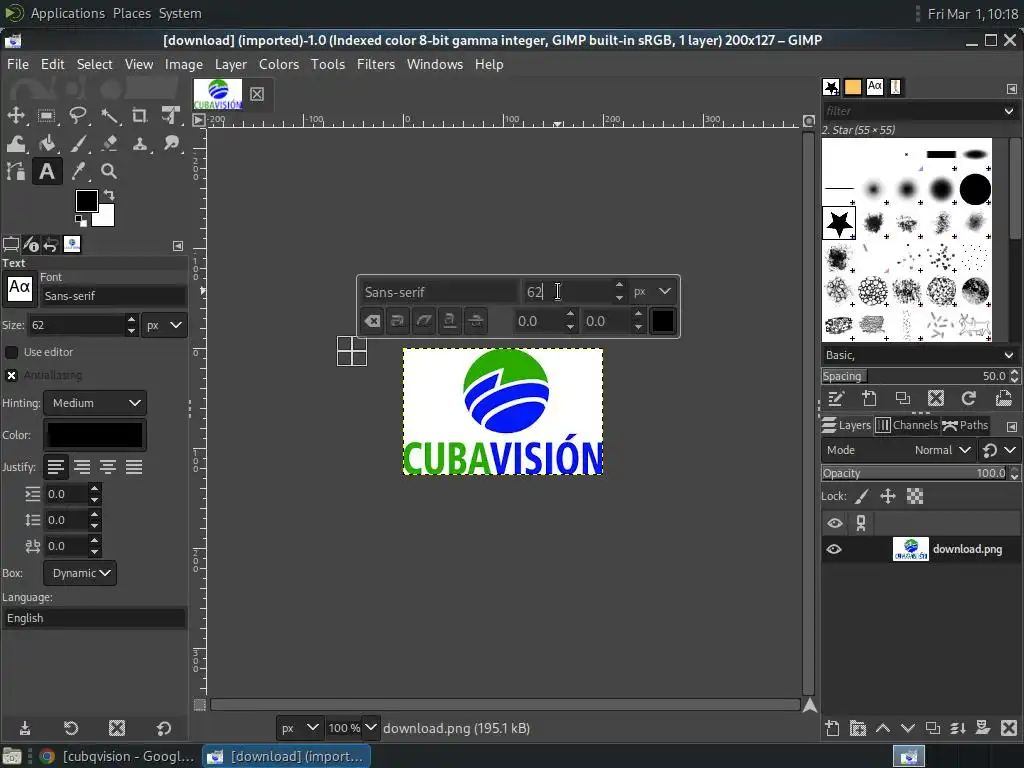The width and height of the screenshot is (1024, 768).
Task: Click the foreground color swatch
Action: click(86, 200)
